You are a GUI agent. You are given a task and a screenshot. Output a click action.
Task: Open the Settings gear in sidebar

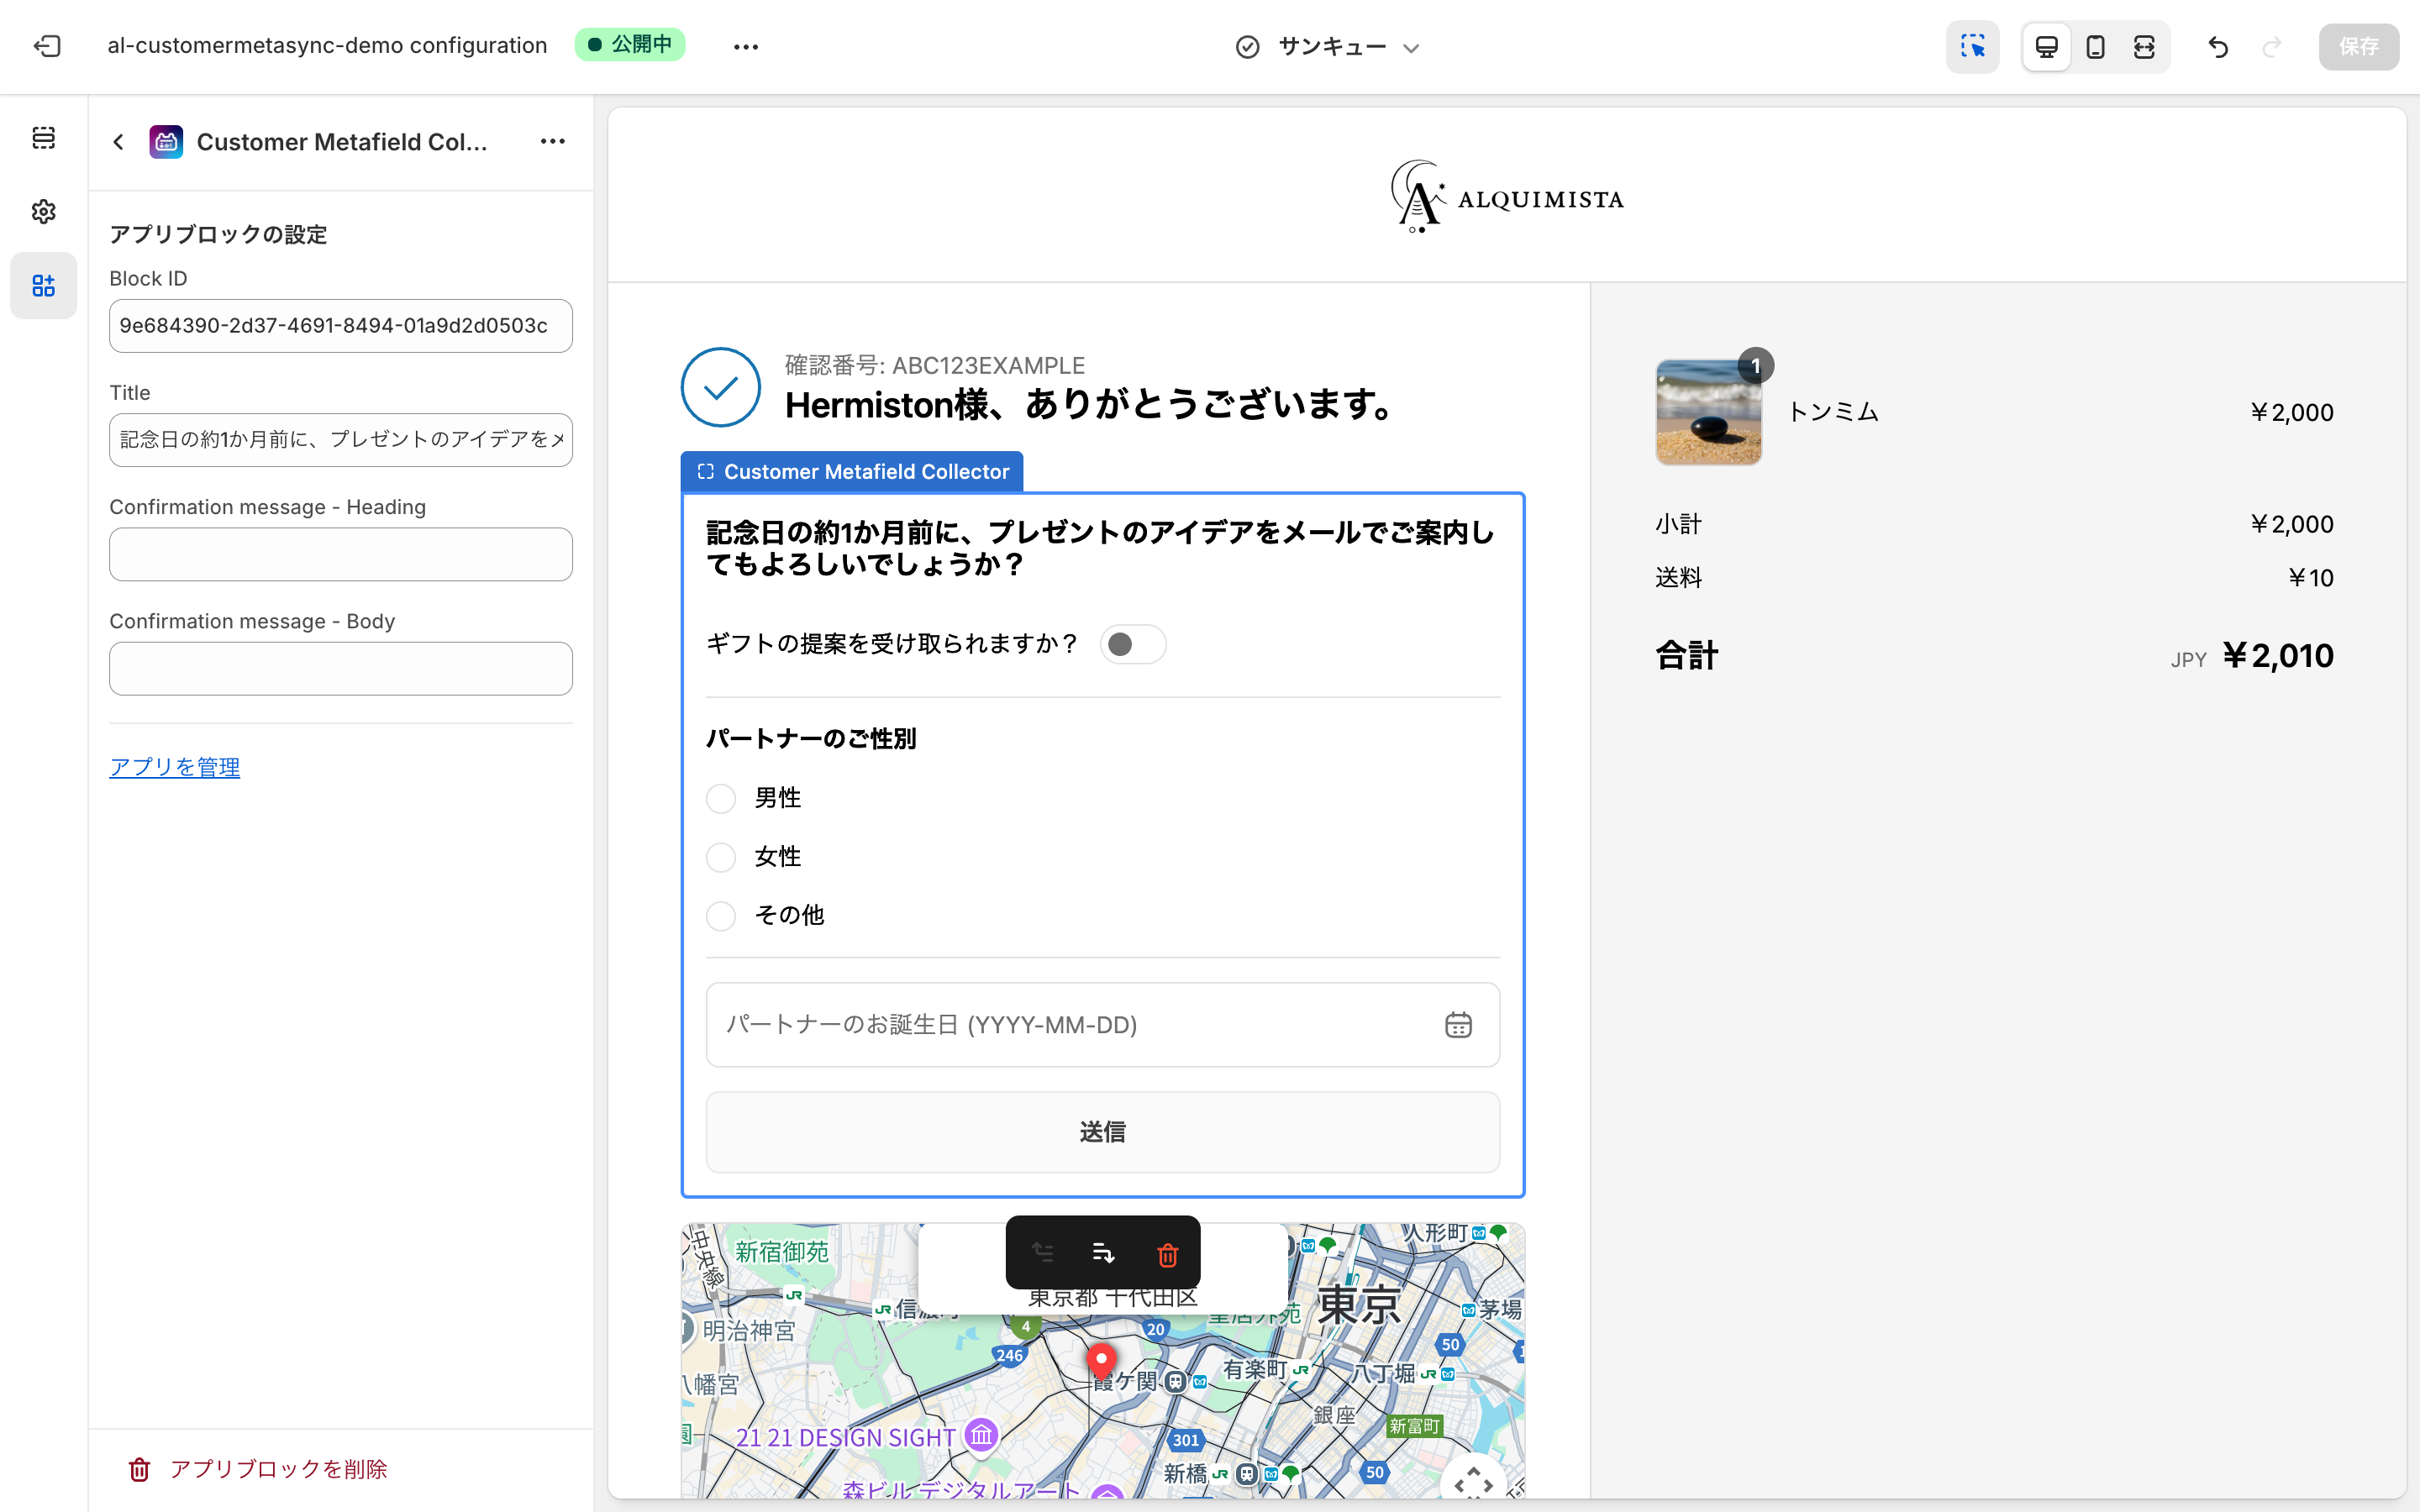click(x=44, y=212)
